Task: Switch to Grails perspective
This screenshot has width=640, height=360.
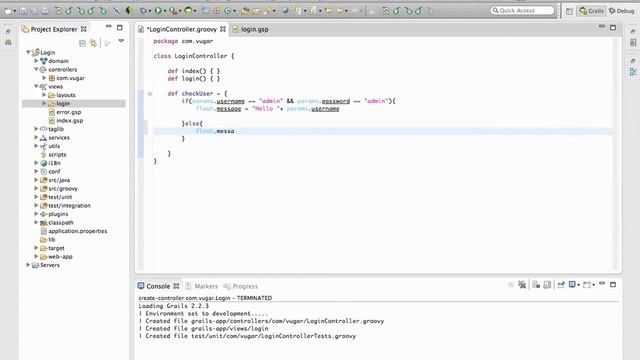Action: pos(591,11)
